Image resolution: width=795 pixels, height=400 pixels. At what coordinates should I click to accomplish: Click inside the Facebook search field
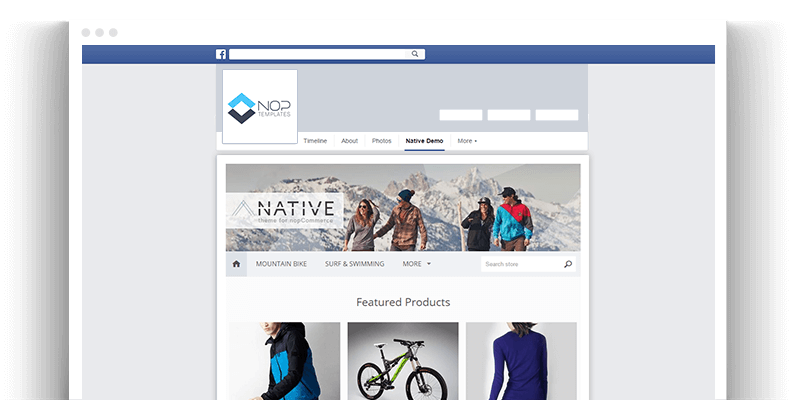point(319,54)
